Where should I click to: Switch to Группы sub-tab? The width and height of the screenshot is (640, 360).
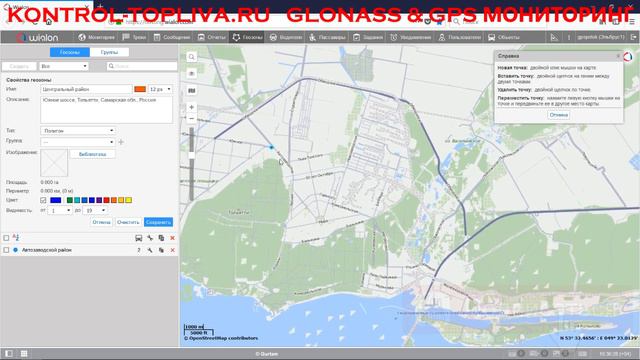coord(109,52)
